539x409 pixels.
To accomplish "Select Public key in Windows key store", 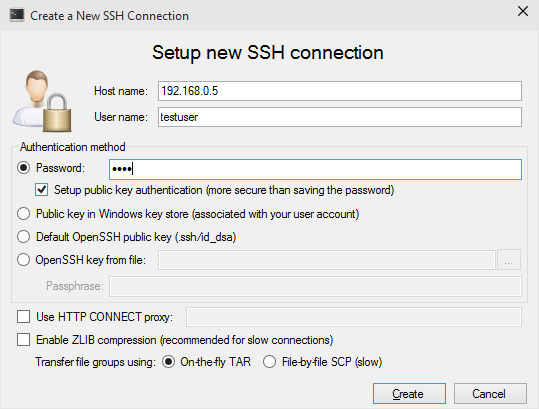I will [23, 214].
